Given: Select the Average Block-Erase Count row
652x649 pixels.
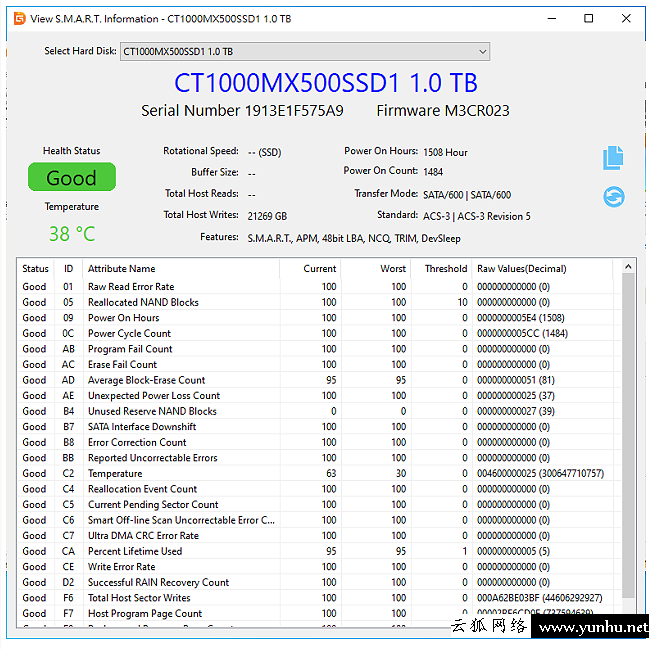Looking at the screenshot, I should click(319, 380).
